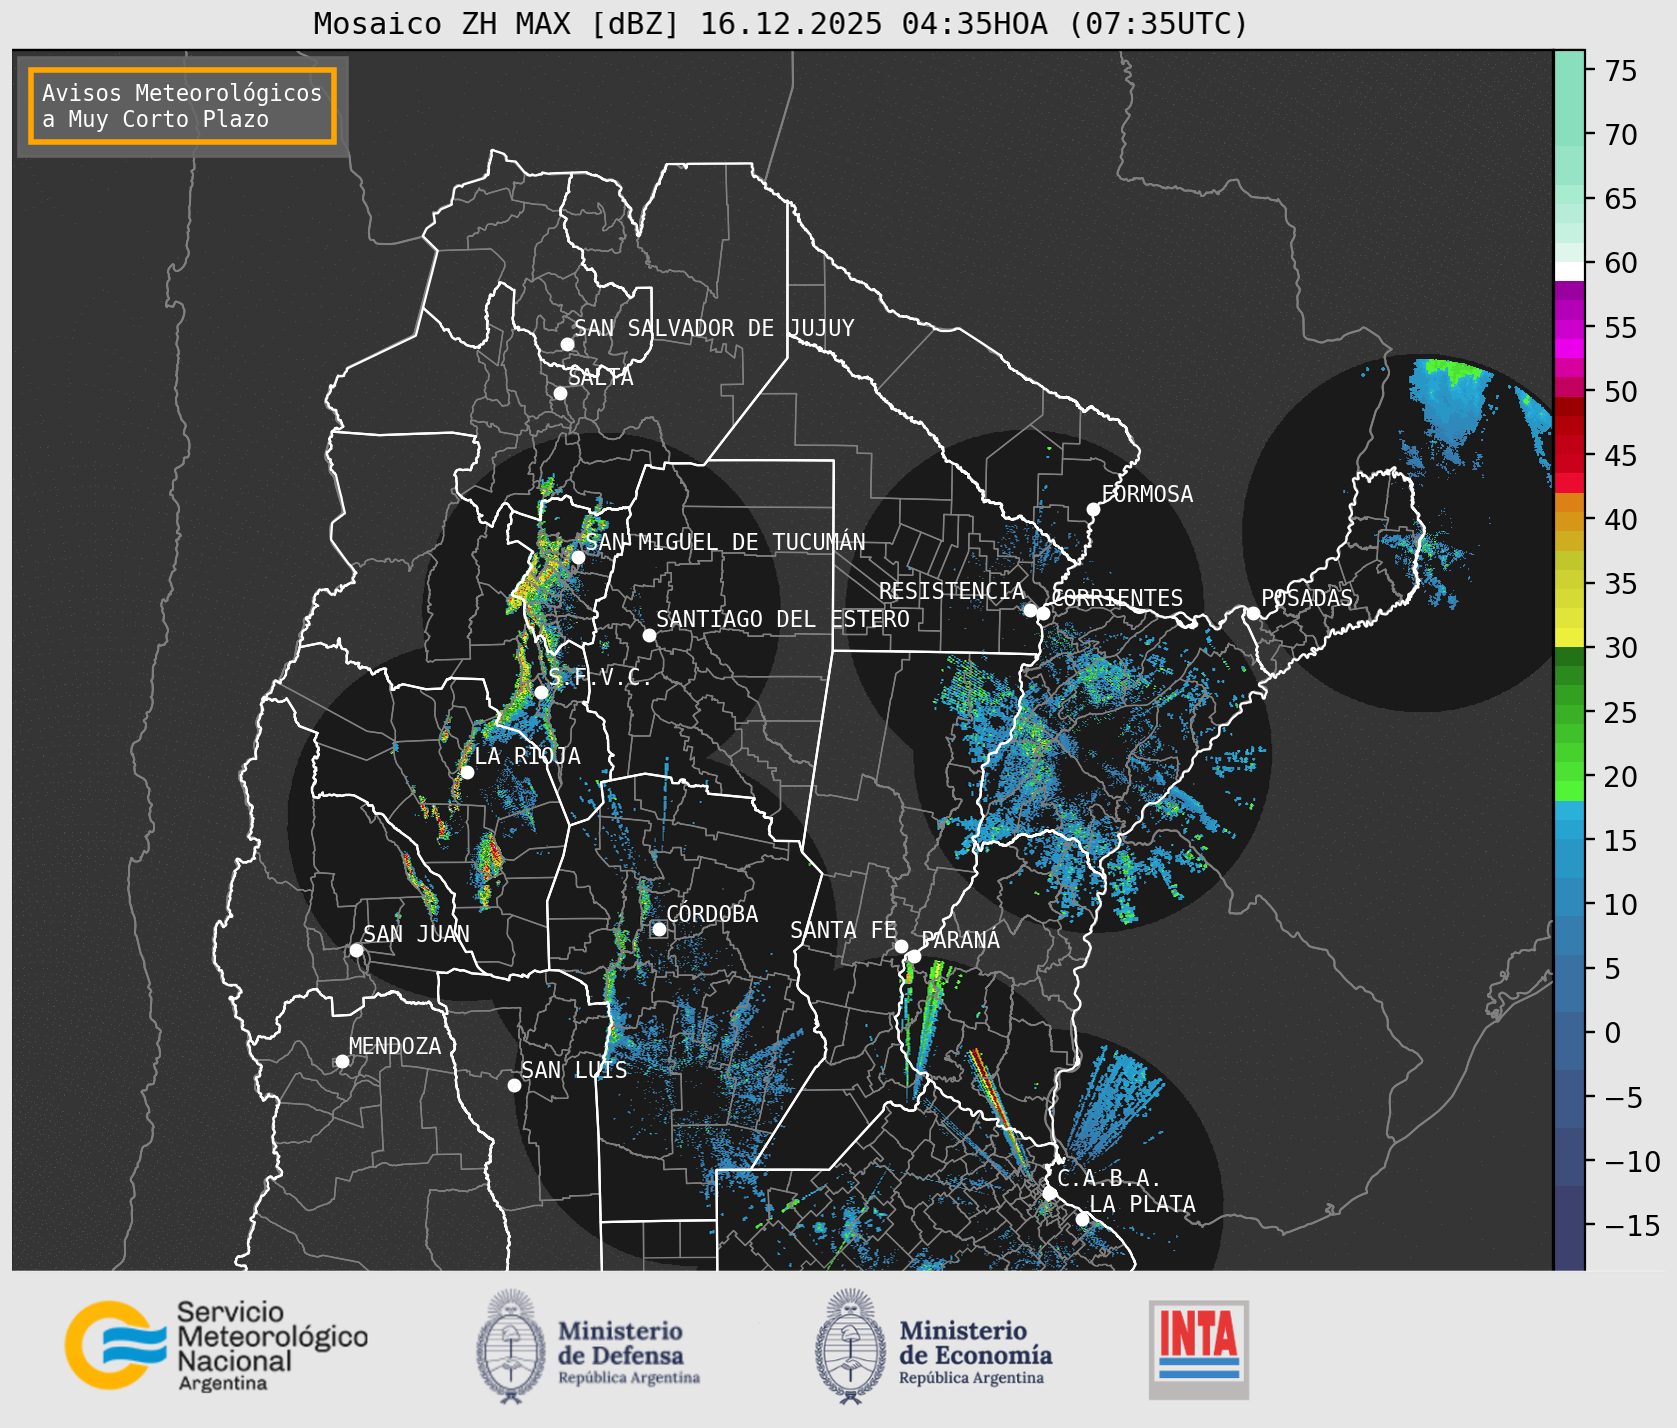Image resolution: width=1677 pixels, height=1428 pixels.
Task: Click the 75 dBZ value on the scale
Action: (x=1621, y=70)
